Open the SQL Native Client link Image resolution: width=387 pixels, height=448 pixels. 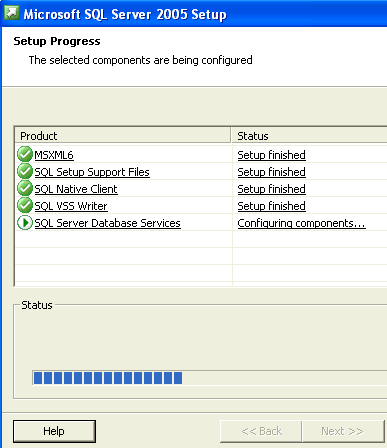76,189
